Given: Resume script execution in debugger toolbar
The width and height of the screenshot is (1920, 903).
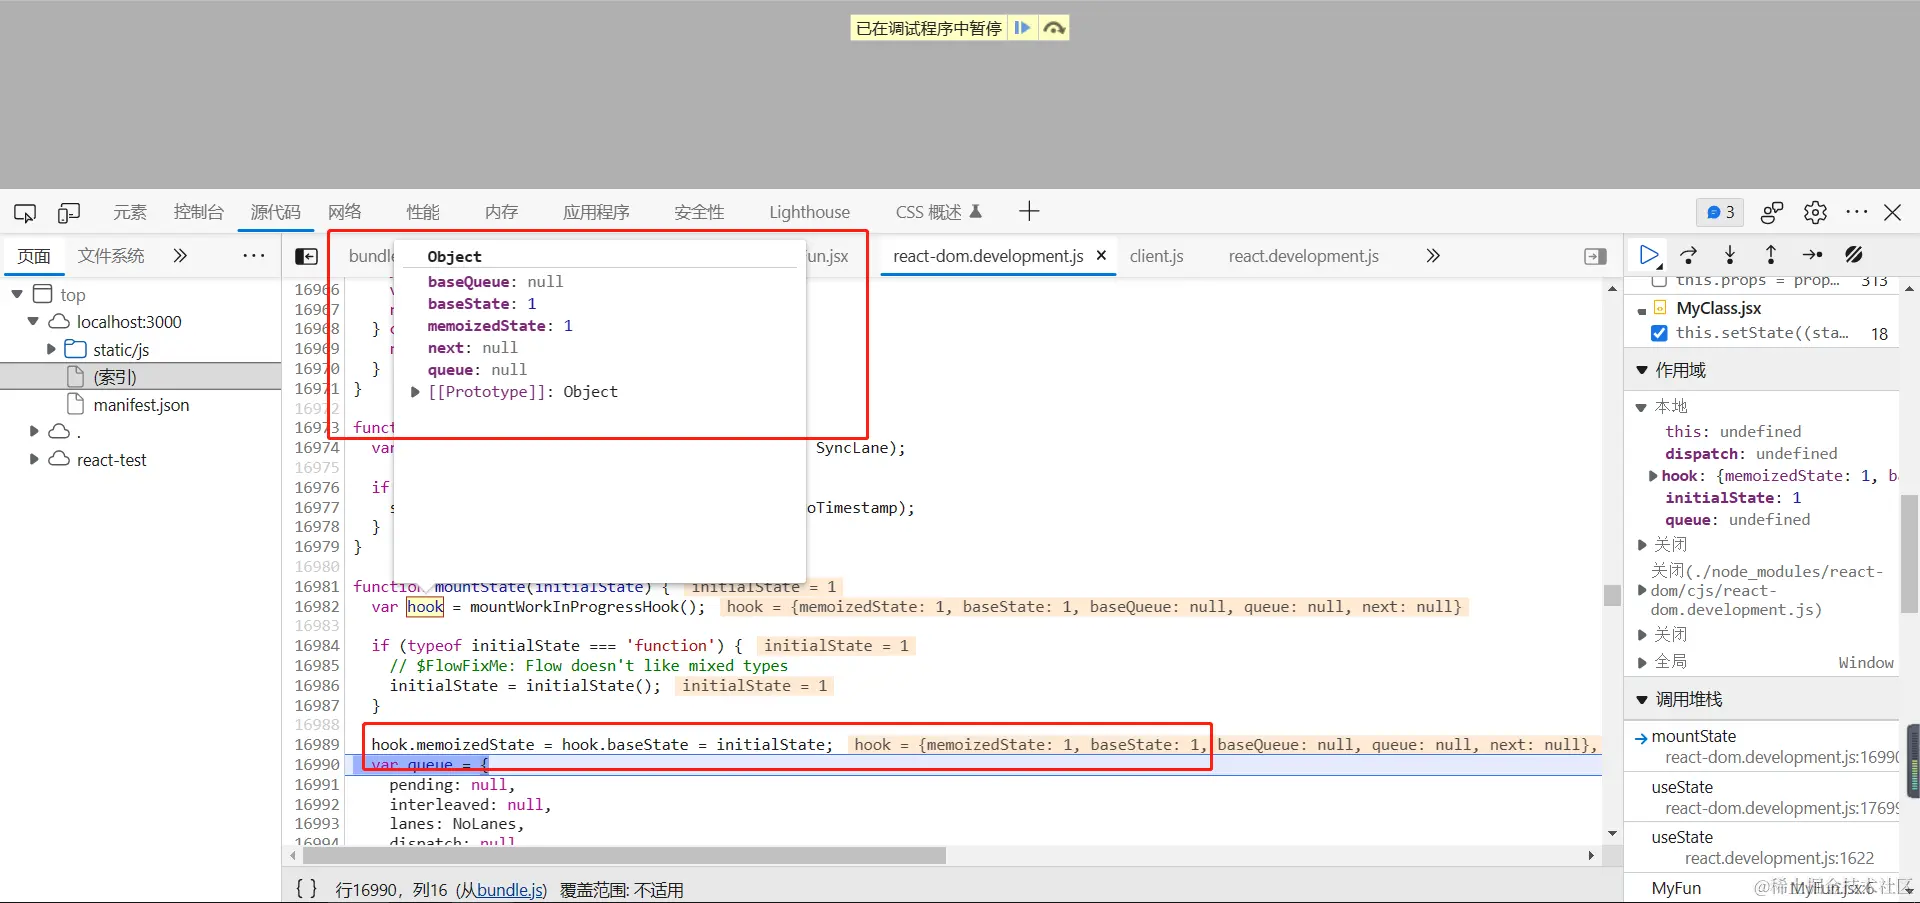Looking at the screenshot, I should pyautogui.click(x=1650, y=255).
